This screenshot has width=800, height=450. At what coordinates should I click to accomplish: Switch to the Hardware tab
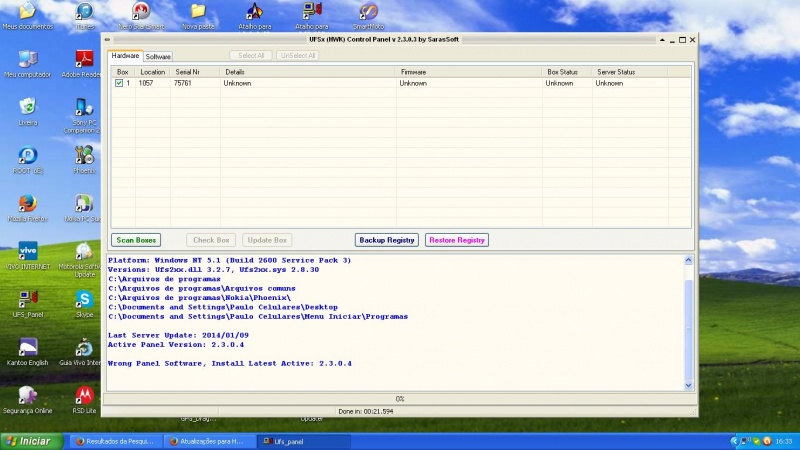point(125,56)
